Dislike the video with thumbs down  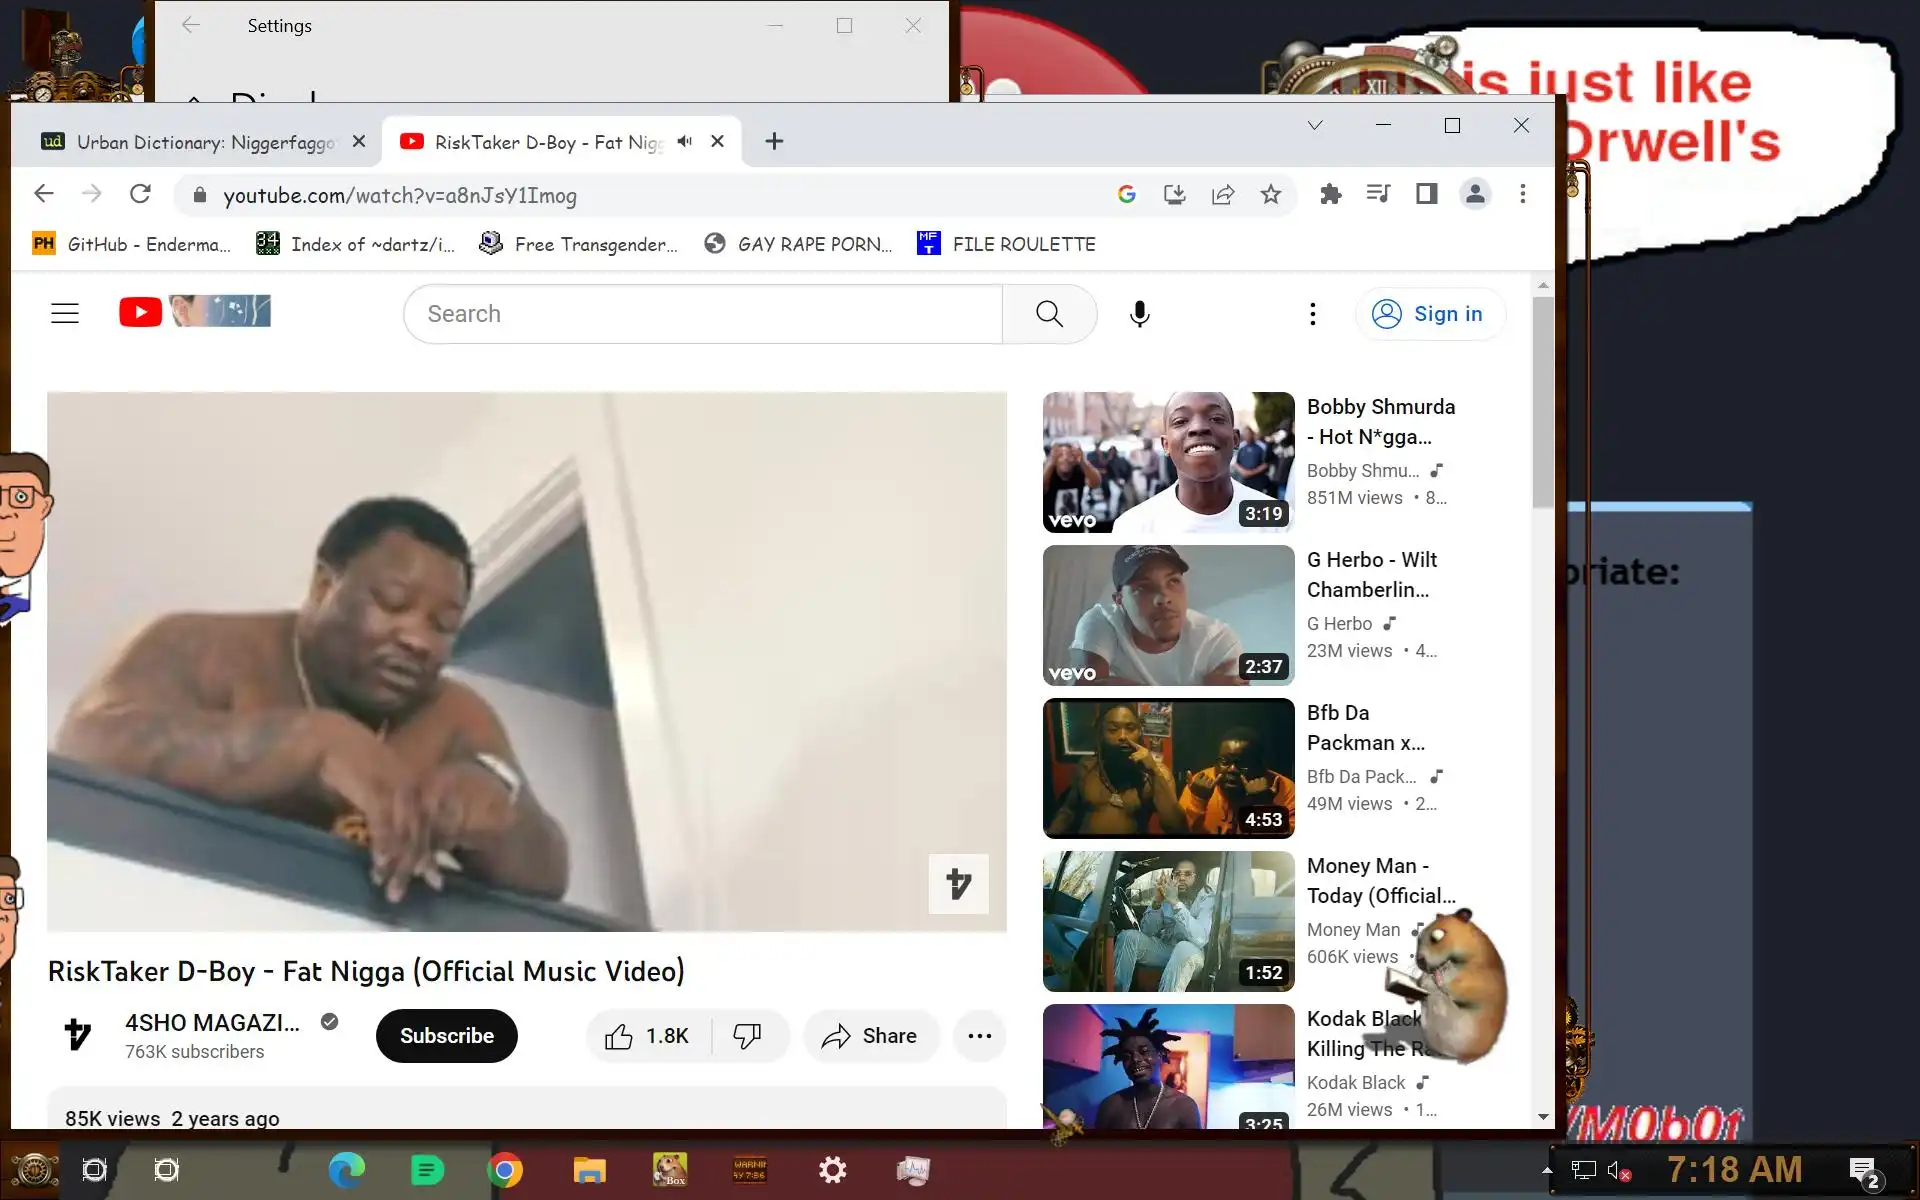click(748, 1036)
